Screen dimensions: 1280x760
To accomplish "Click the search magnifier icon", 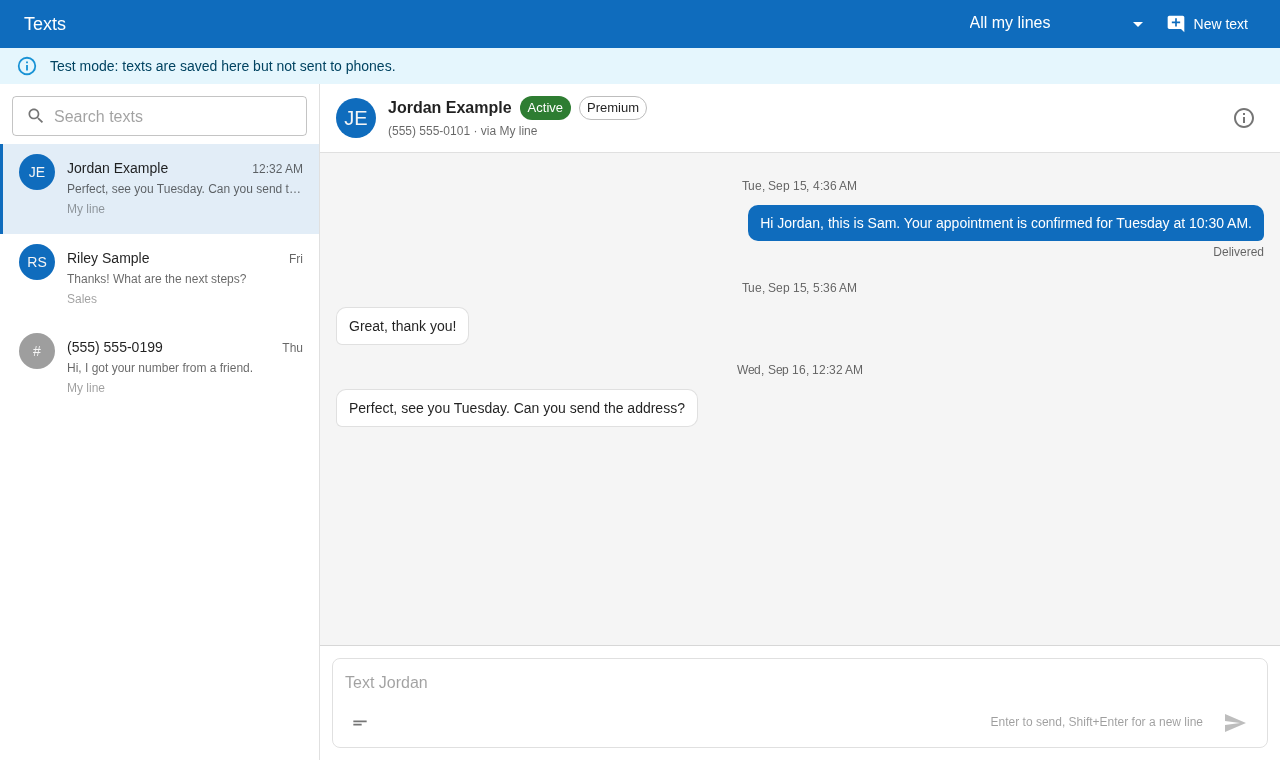I will point(36,116).
